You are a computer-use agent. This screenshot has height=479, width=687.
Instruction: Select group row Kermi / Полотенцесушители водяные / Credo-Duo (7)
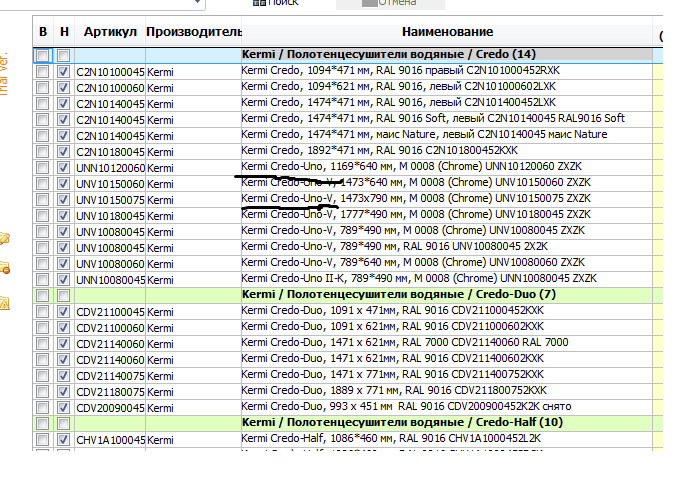(x=399, y=294)
